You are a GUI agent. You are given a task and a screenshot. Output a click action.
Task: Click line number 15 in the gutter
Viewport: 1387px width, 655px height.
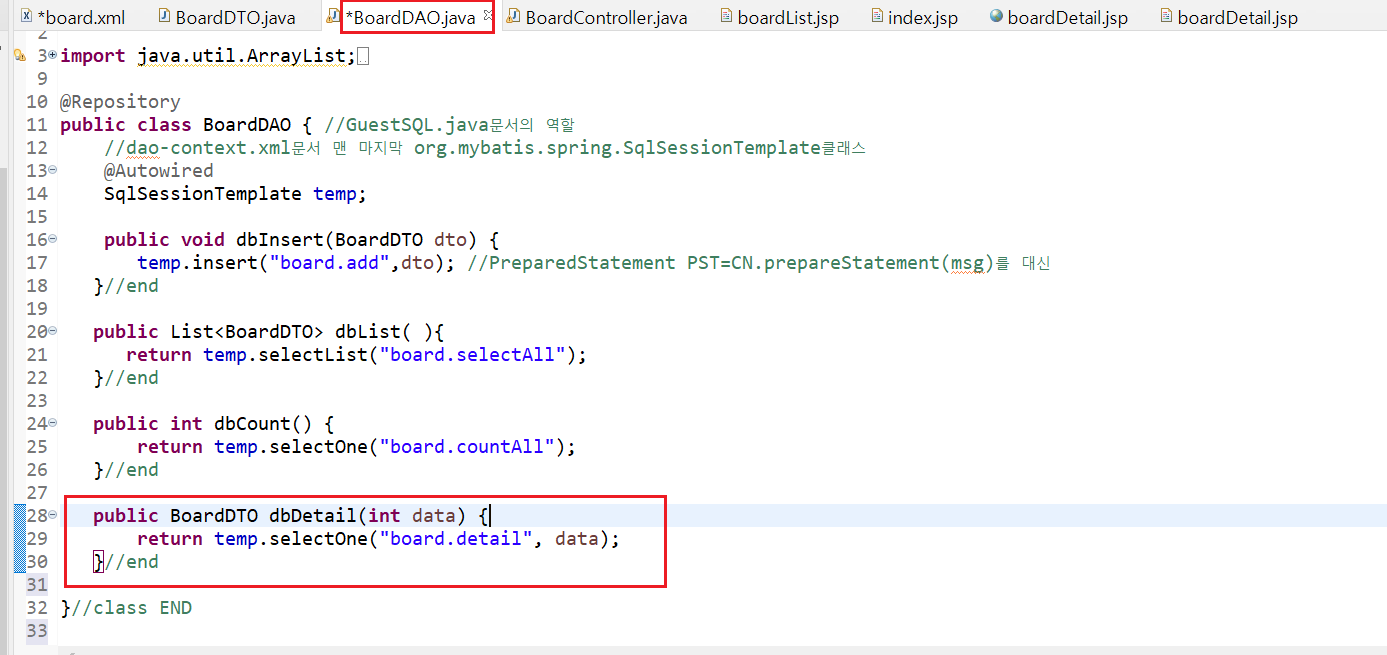[x=36, y=217]
